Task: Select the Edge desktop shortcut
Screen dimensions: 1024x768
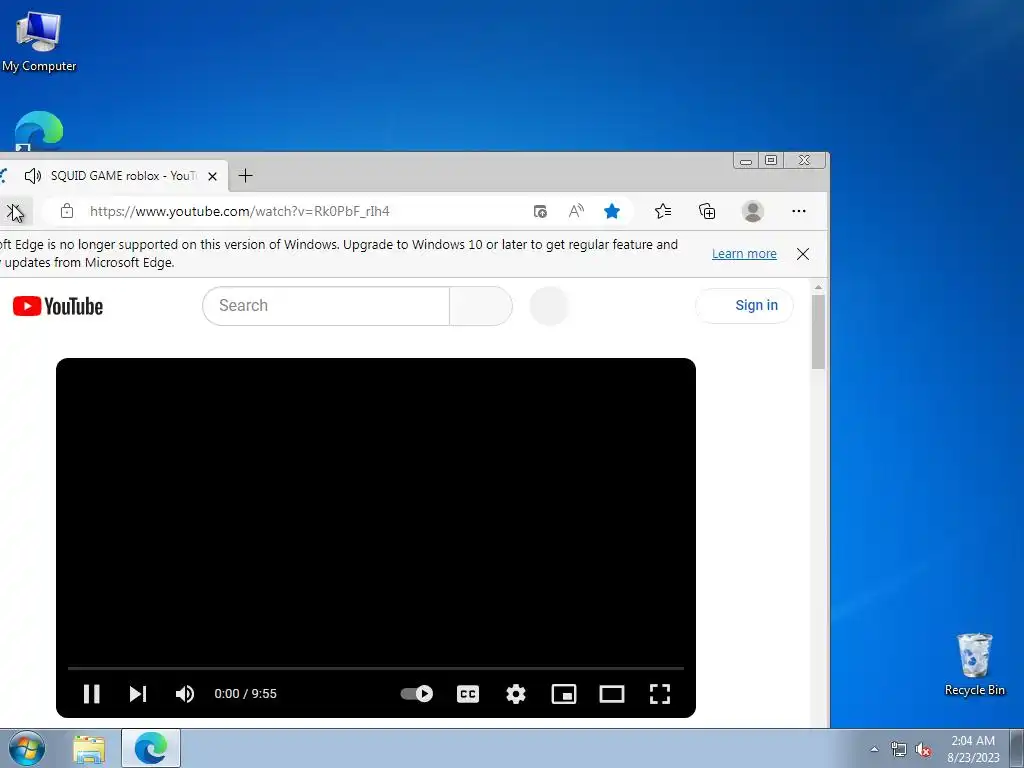Action: point(39,131)
